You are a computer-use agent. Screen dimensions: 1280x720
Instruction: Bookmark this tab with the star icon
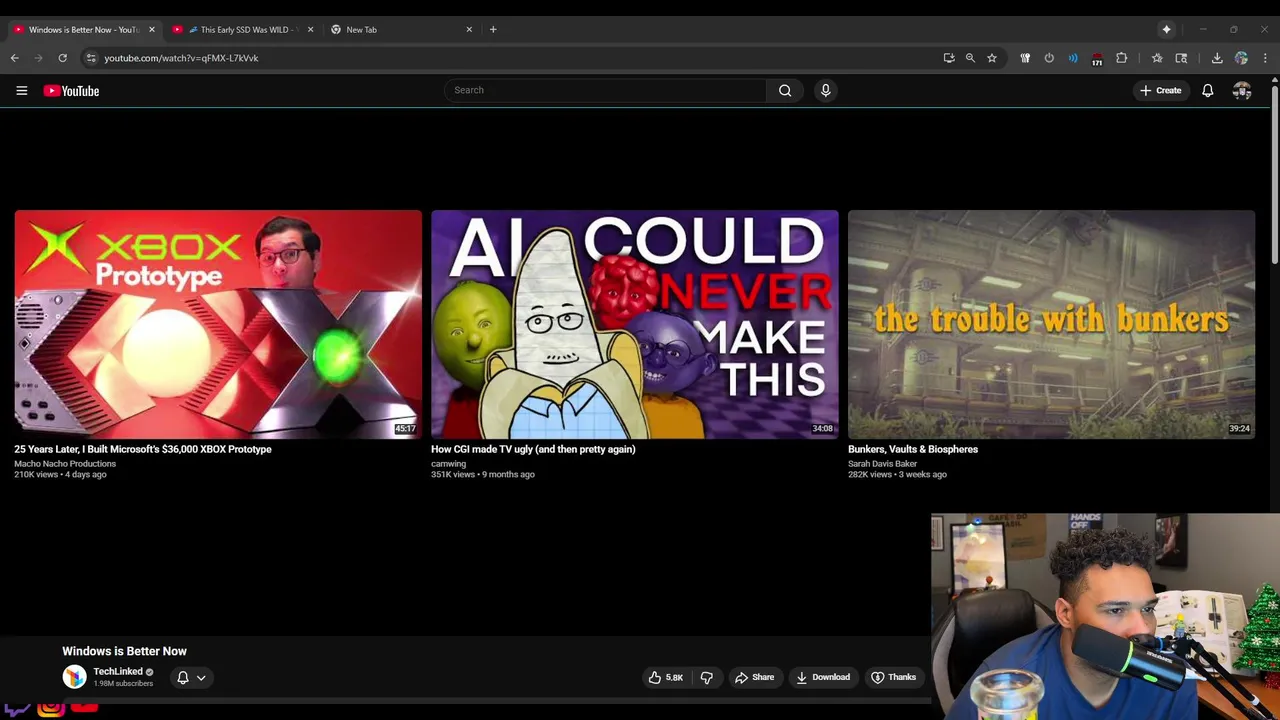point(992,58)
